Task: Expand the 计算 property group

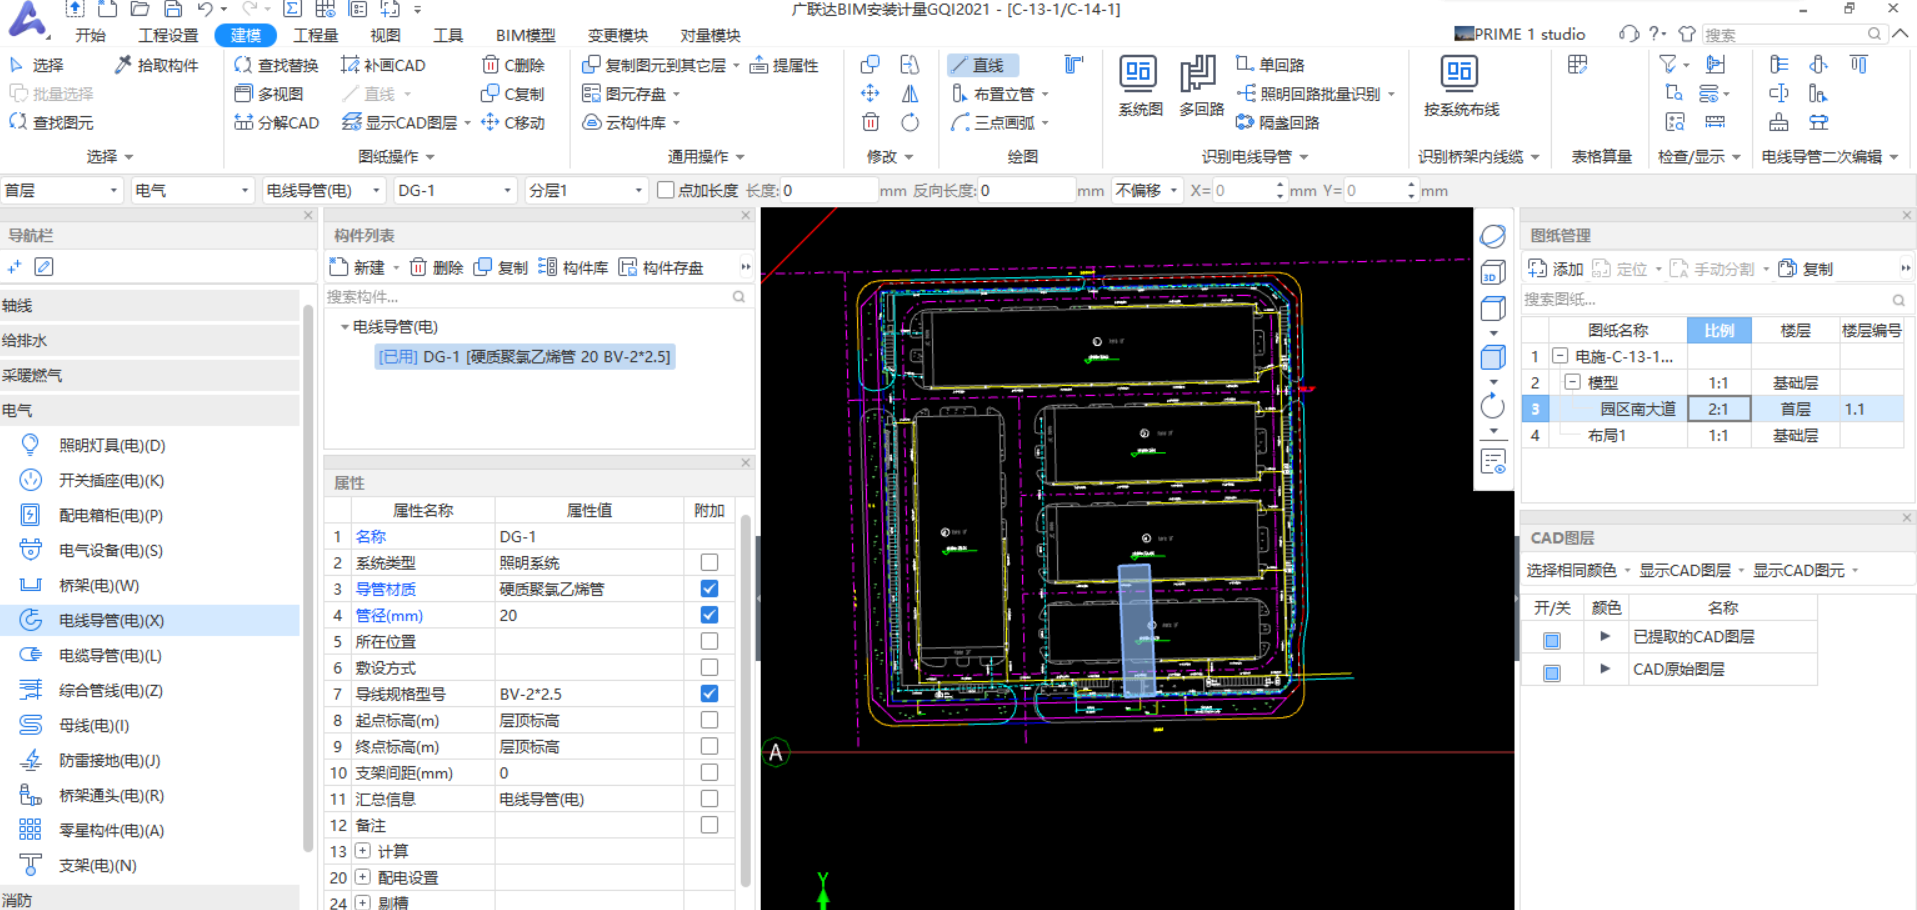Action: (x=363, y=851)
